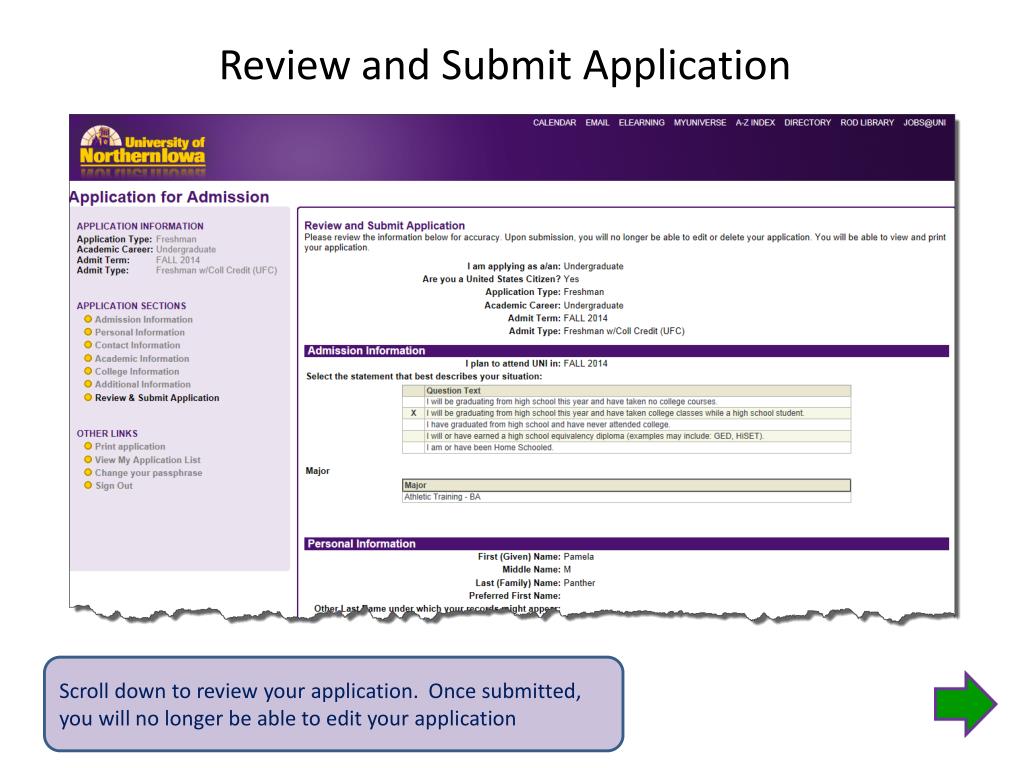Screen dimensions: 1024x768
Task: Open College Information section
Action: tap(136, 372)
